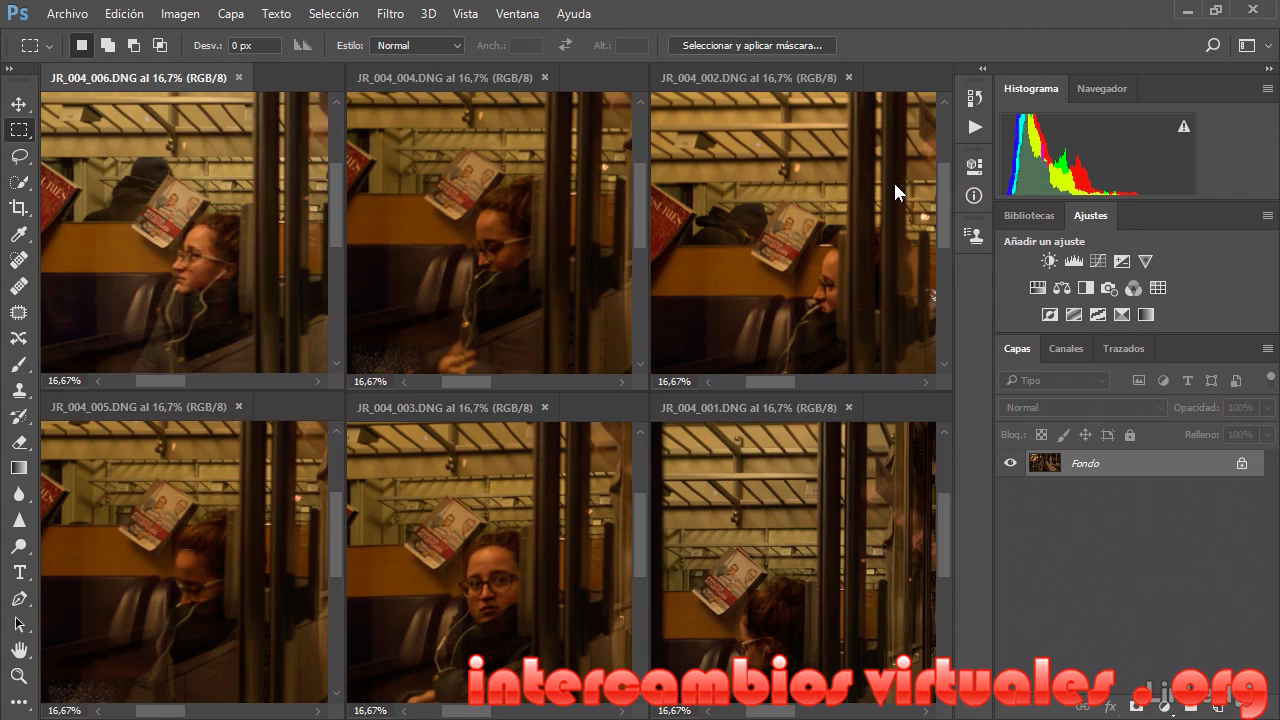Viewport: 1280px width, 720px height.
Task: Open the Filtro menu
Action: pos(390,14)
